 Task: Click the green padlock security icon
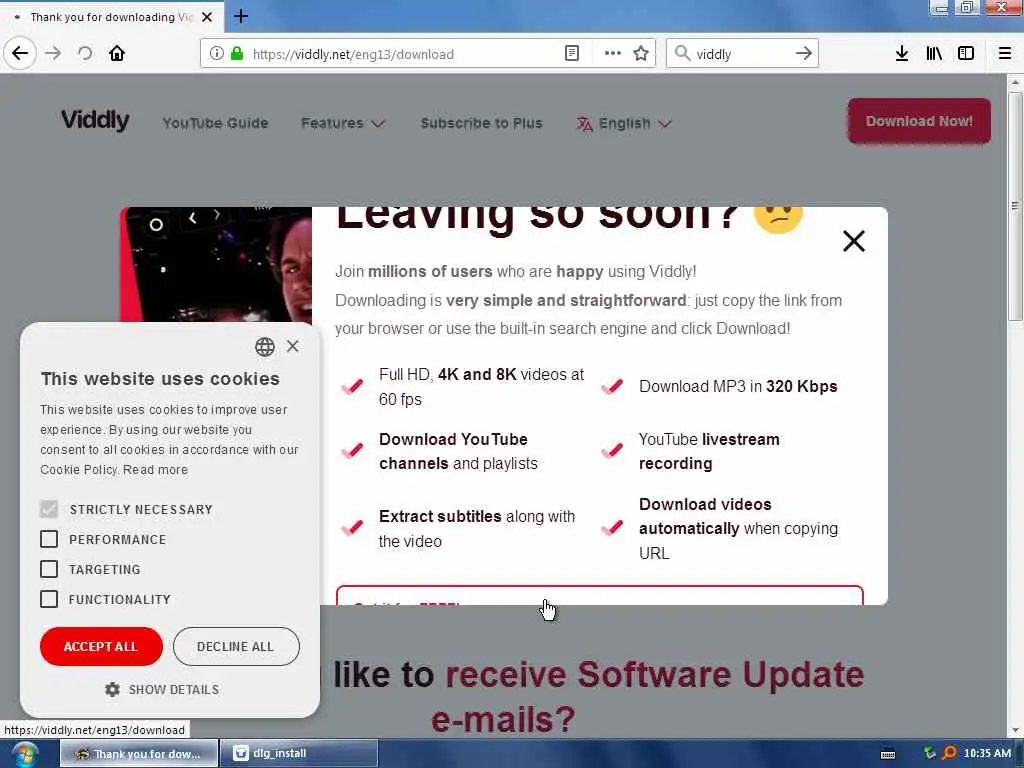tap(237, 54)
